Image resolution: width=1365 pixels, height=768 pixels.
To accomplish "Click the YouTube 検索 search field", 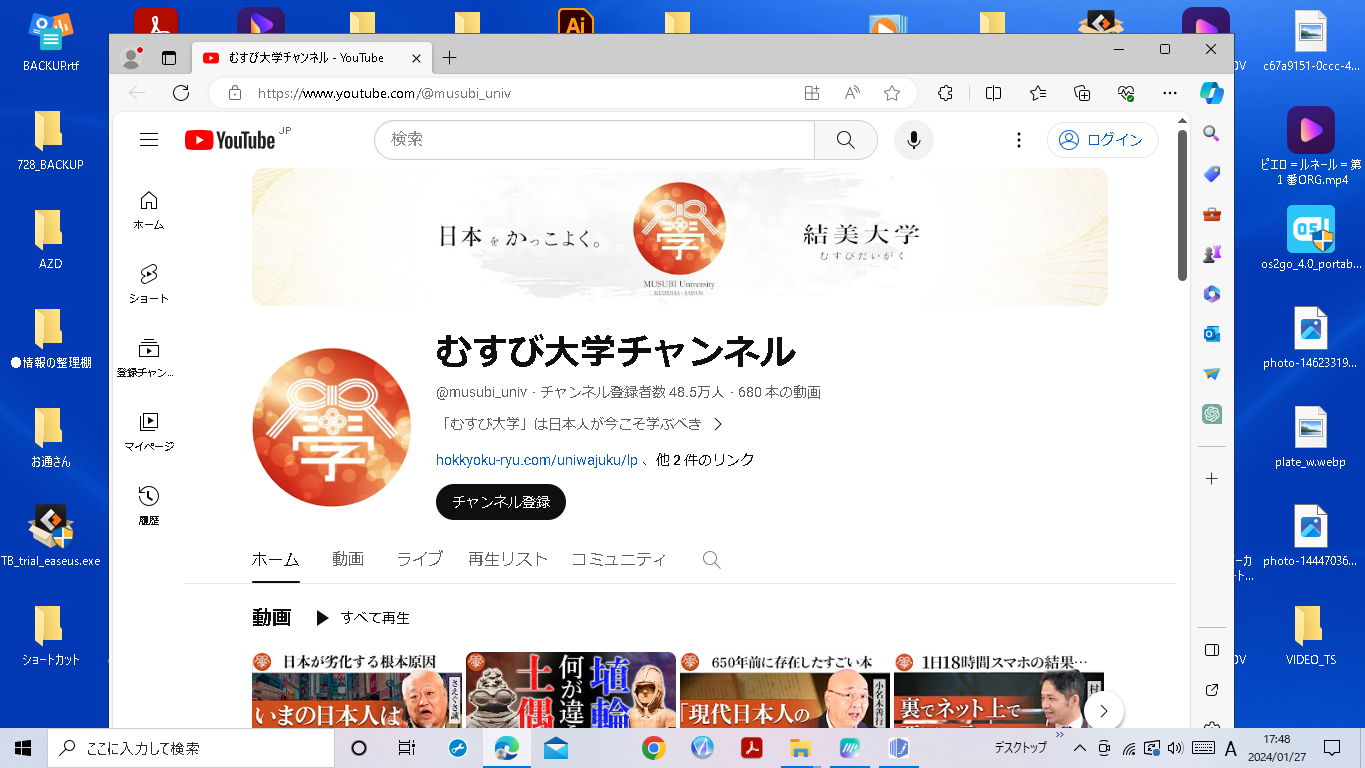I will 594,140.
